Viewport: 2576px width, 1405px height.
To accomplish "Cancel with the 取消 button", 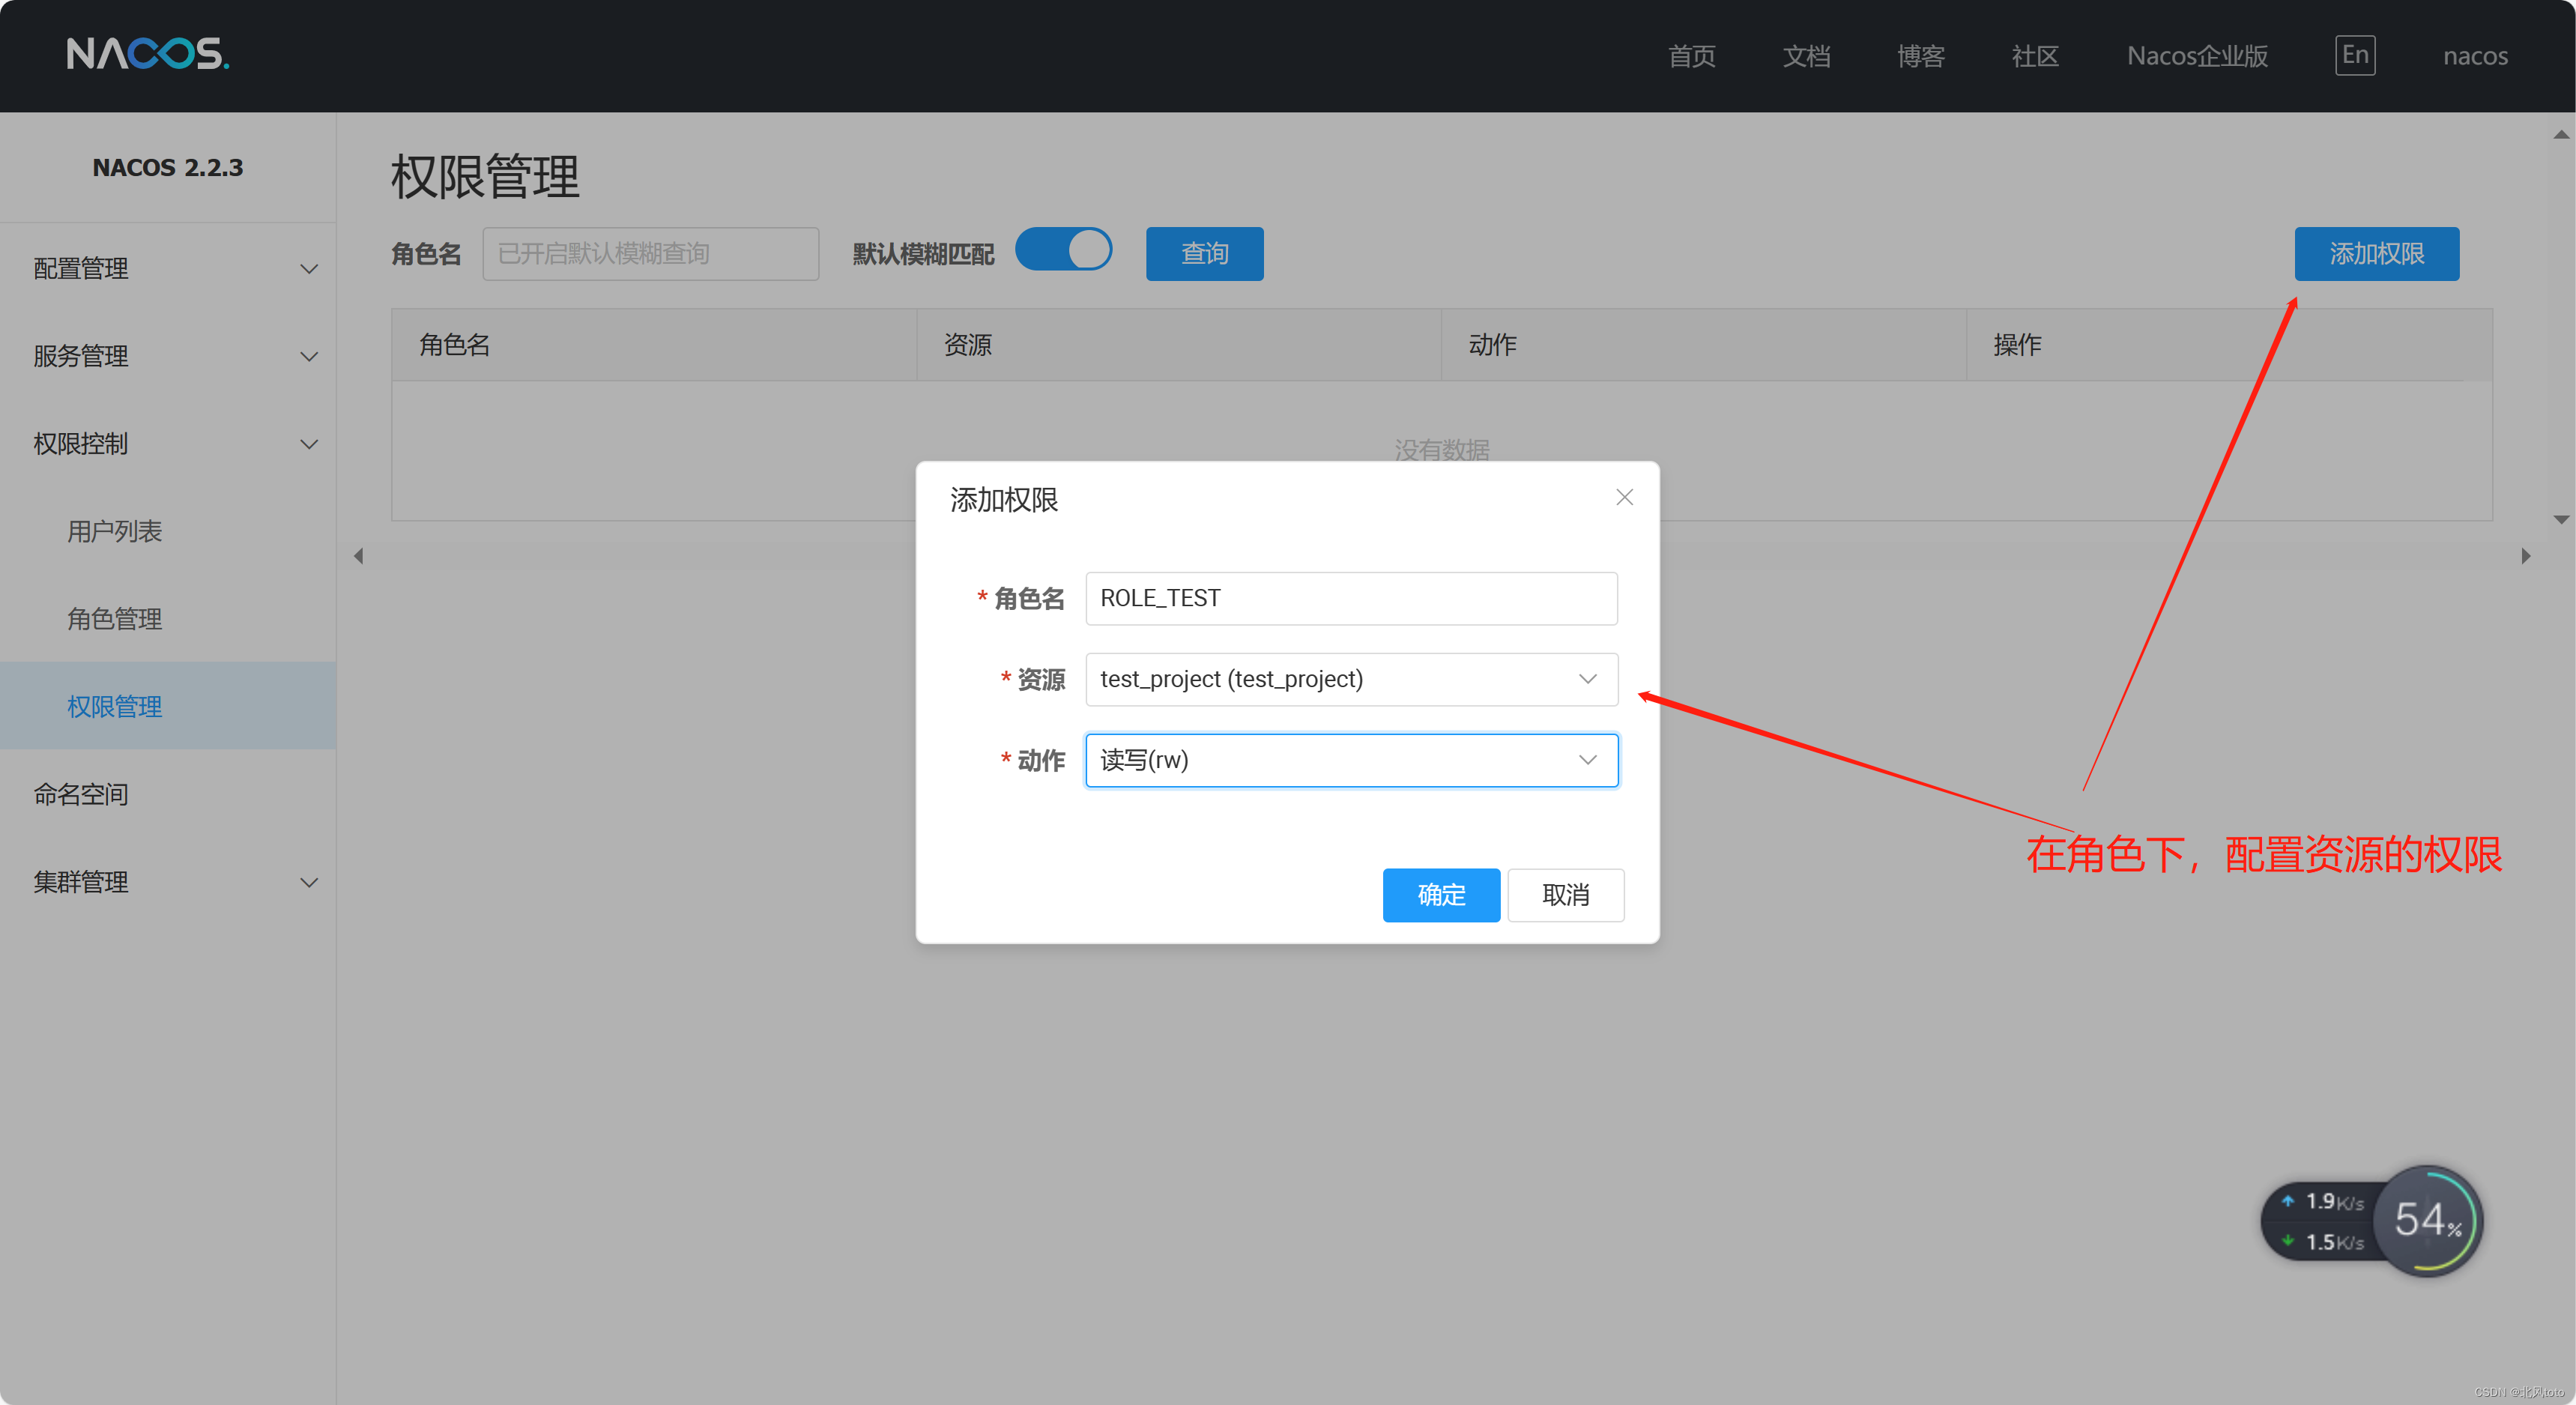I will pyautogui.click(x=1565, y=895).
